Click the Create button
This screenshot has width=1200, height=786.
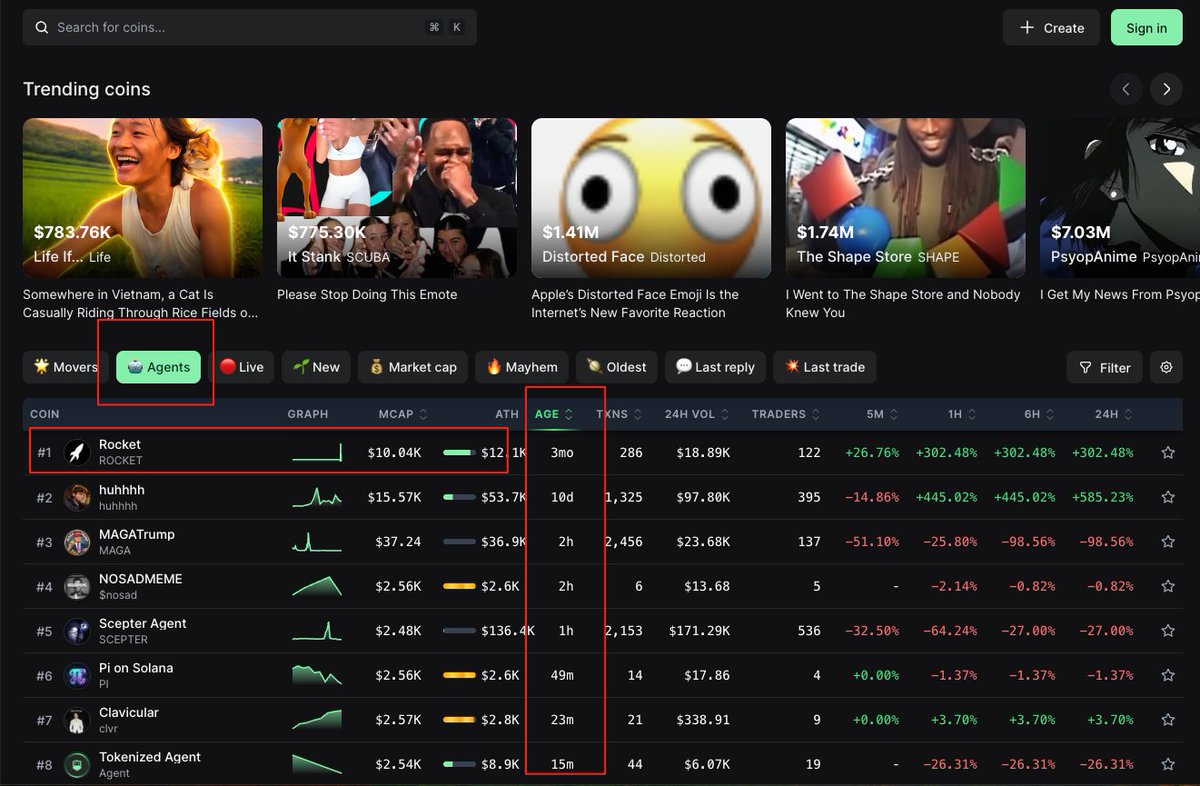[x=1051, y=28]
